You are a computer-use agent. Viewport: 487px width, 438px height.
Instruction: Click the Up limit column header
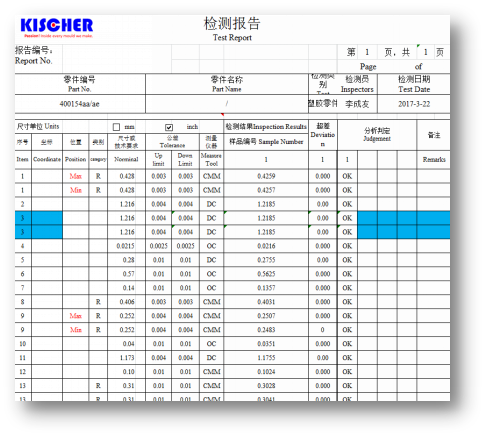[x=158, y=159]
